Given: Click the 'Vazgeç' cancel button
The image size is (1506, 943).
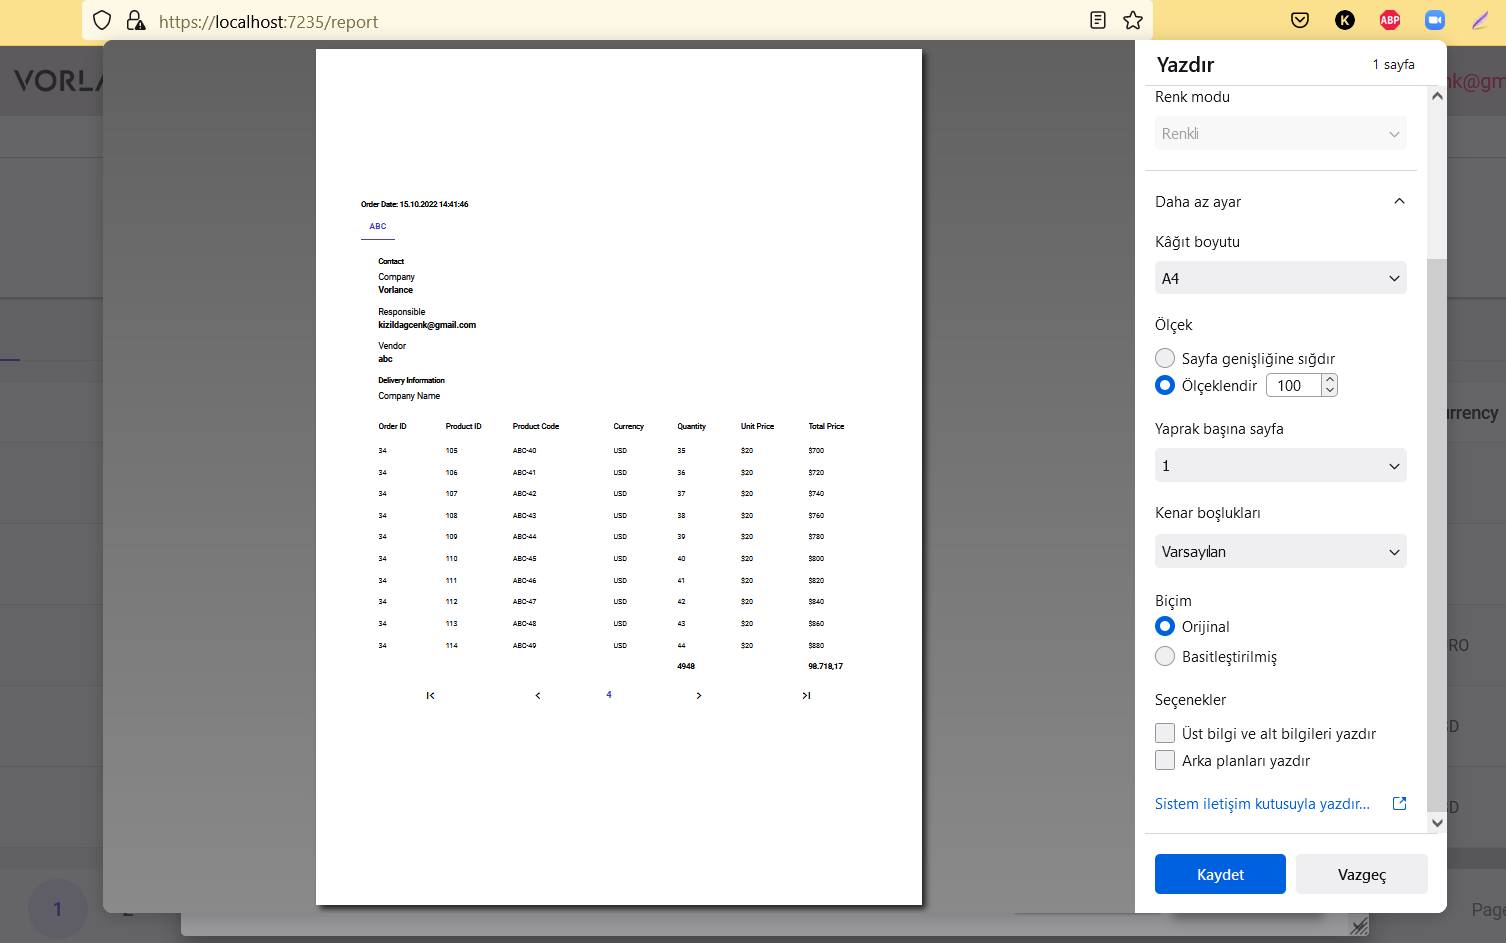Looking at the screenshot, I should pos(1362,874).
